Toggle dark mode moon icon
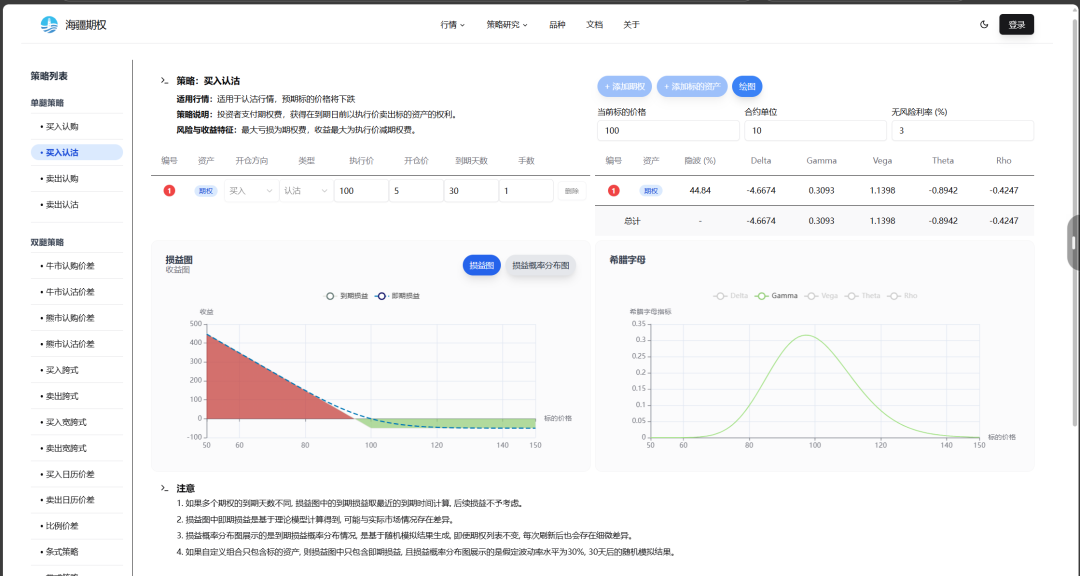The height and width of the screenshot is (576, 1080). (x=984, y=25)
